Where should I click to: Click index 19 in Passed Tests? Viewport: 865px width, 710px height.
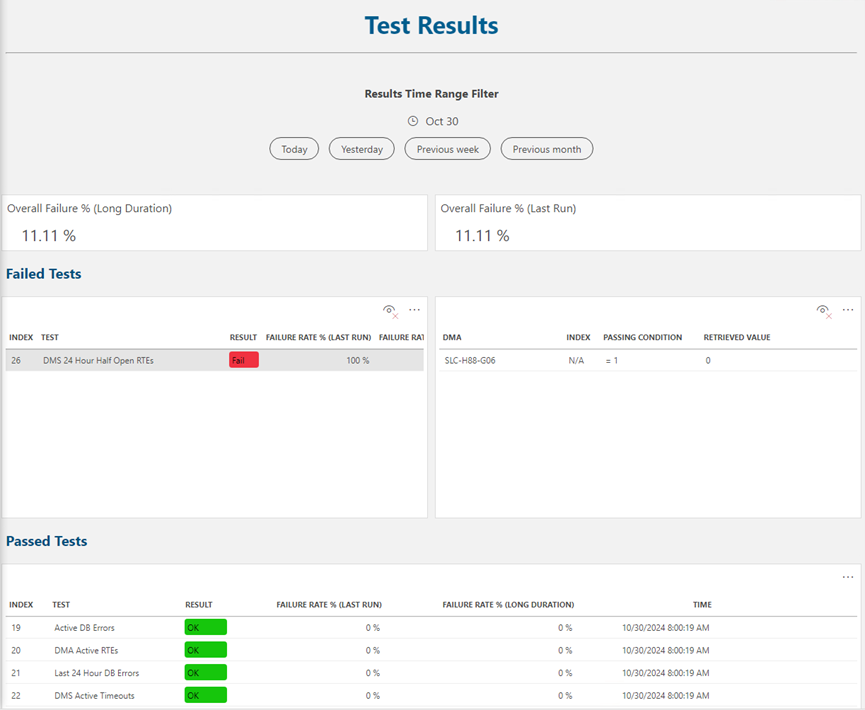pos(16,628)
